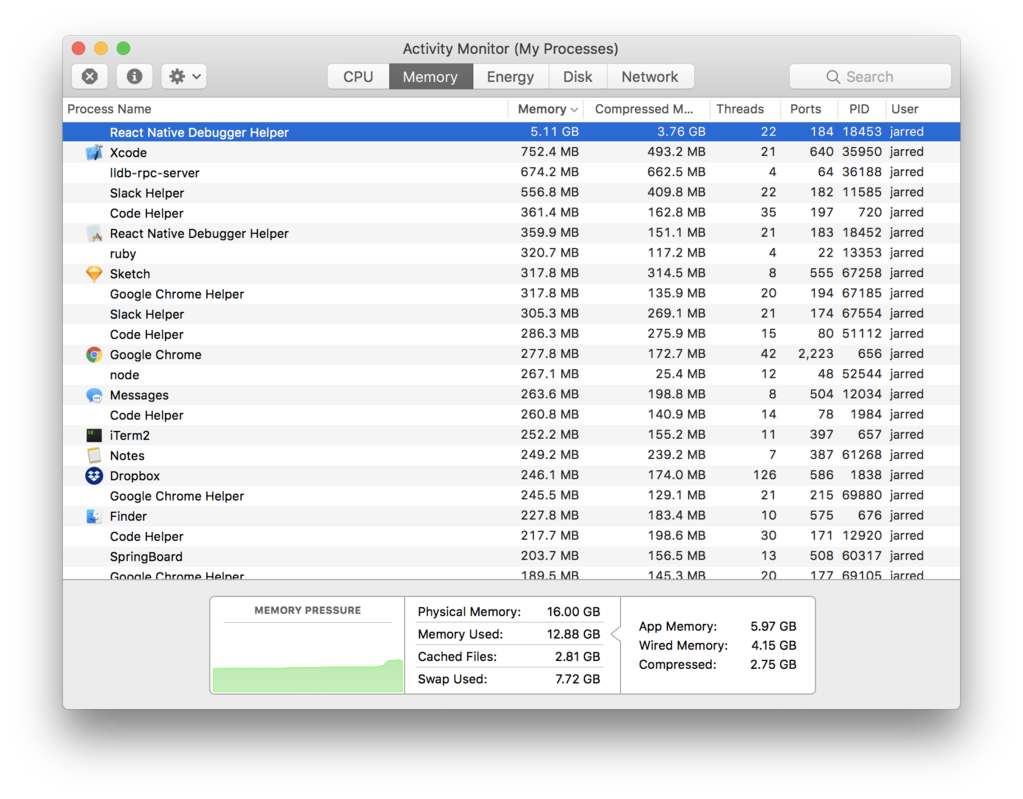Select the ruby process row
Screen dimensions: 1023x799
pos(512,254)
